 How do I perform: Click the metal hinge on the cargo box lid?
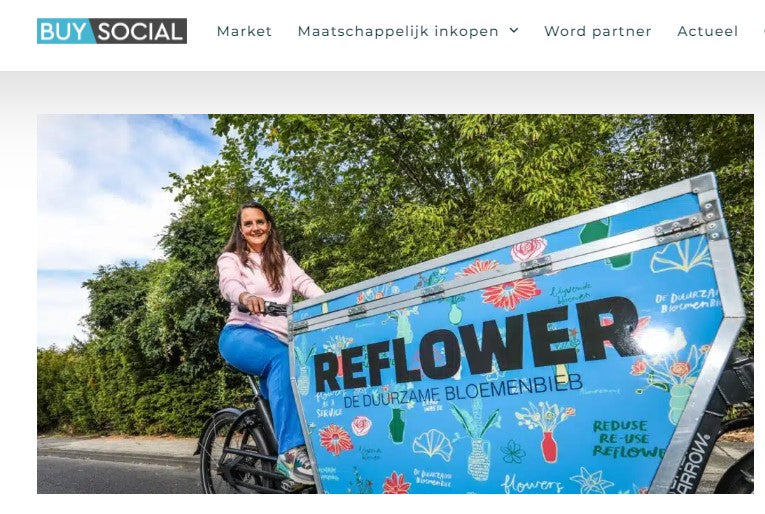click(537, 266)
